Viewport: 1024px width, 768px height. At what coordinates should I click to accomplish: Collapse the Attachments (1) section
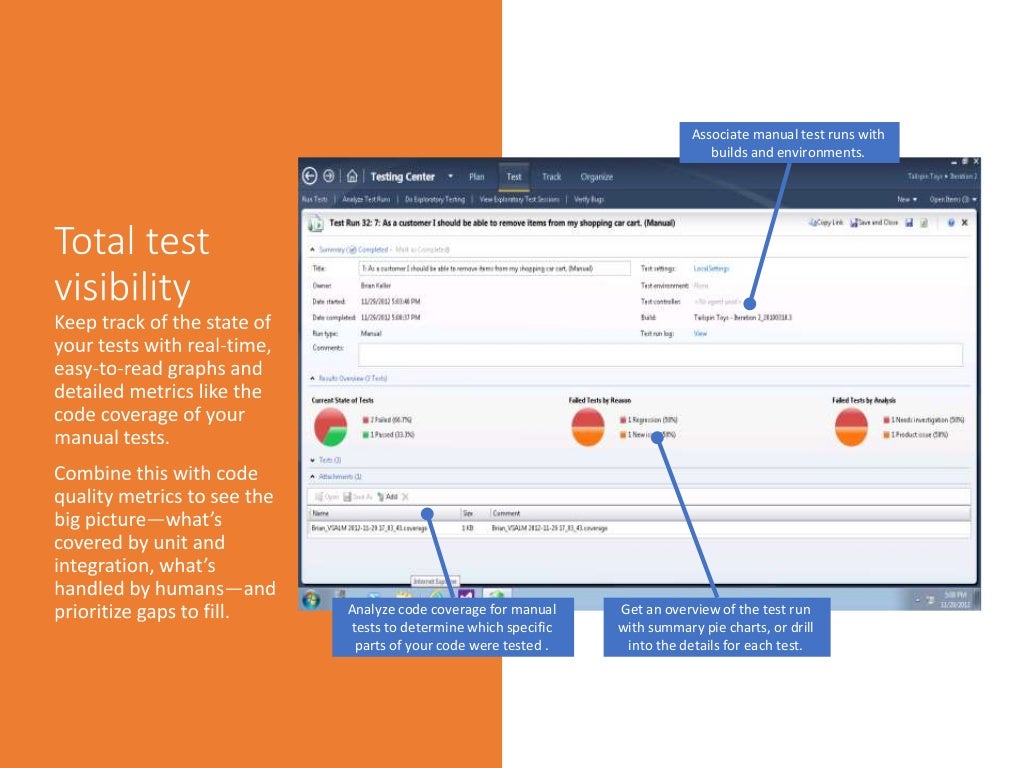click(x=312, y=477)
